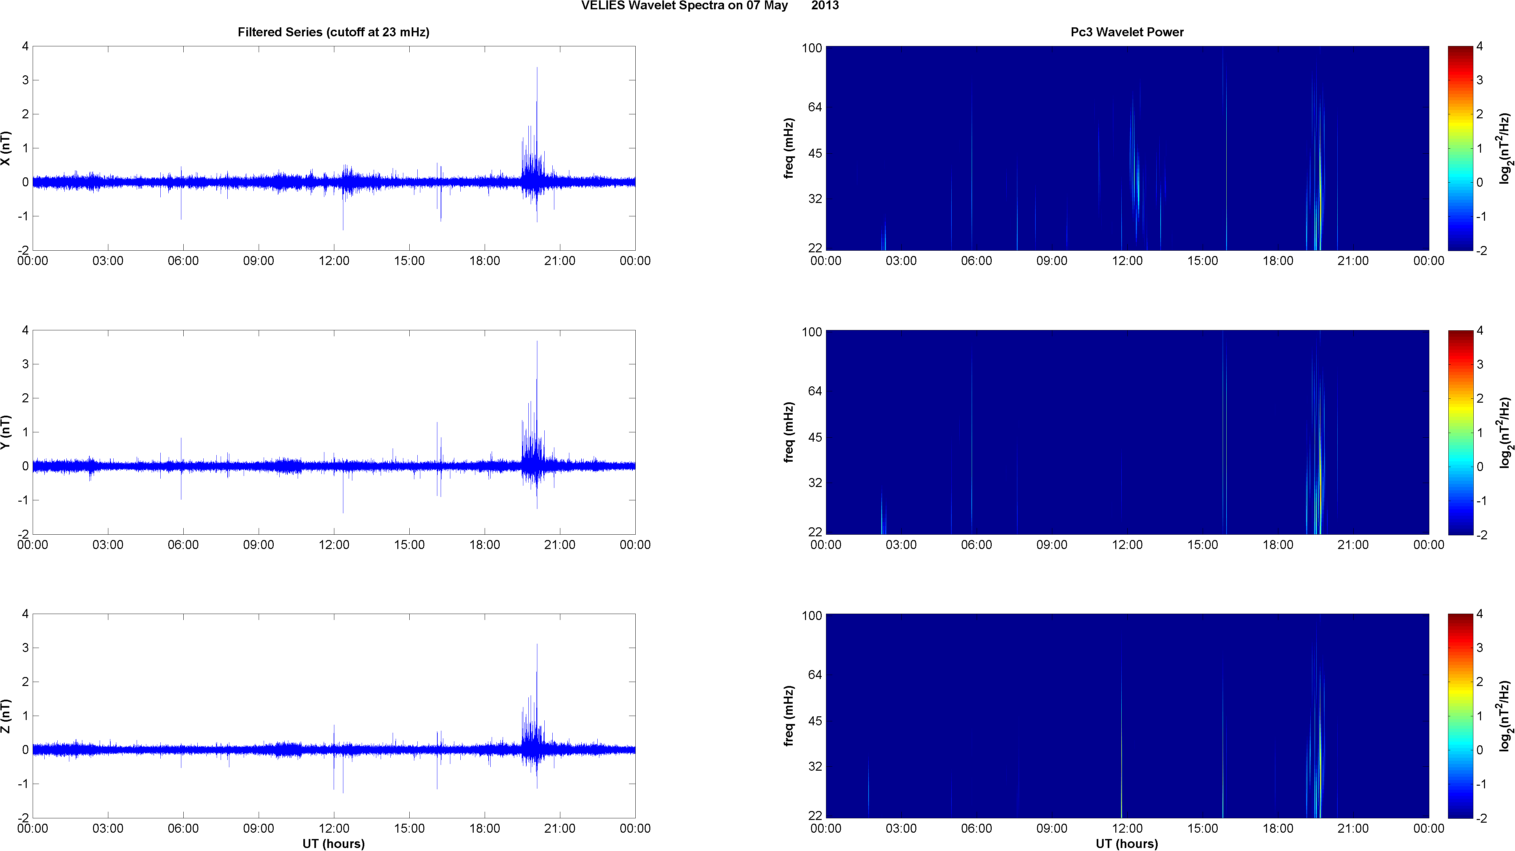This screenshot has height=851, width=1515.
Task: Click the log2(nT²/Hz) label of Z spectrum colorbar
Action: click(x=1505, y=716)
